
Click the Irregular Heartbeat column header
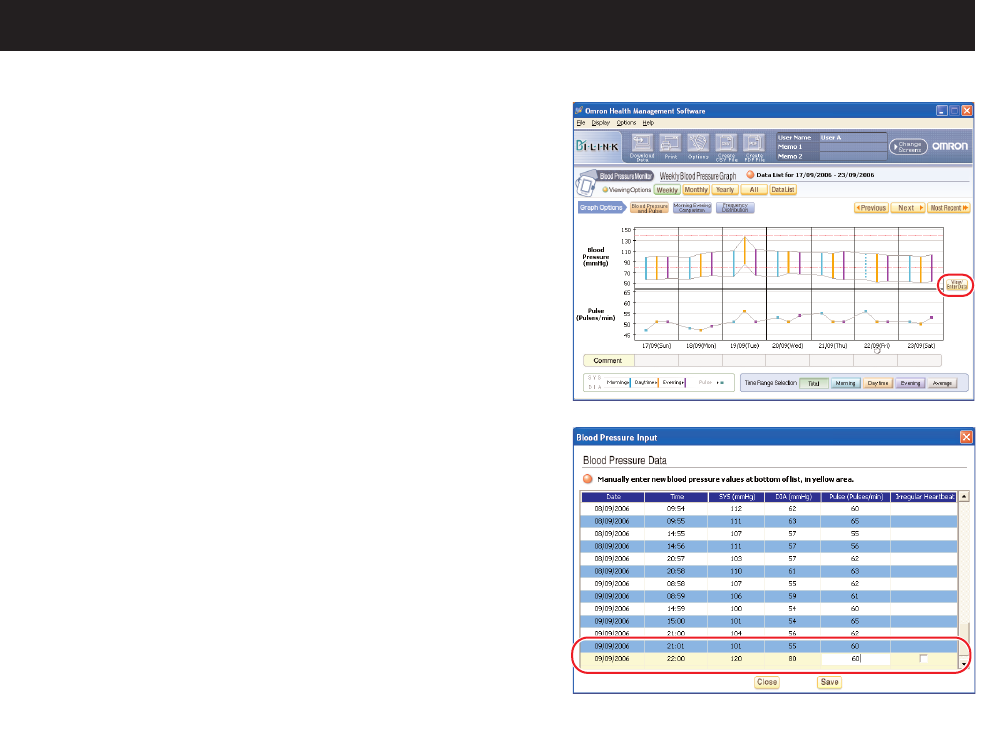[x=924, y=497]
